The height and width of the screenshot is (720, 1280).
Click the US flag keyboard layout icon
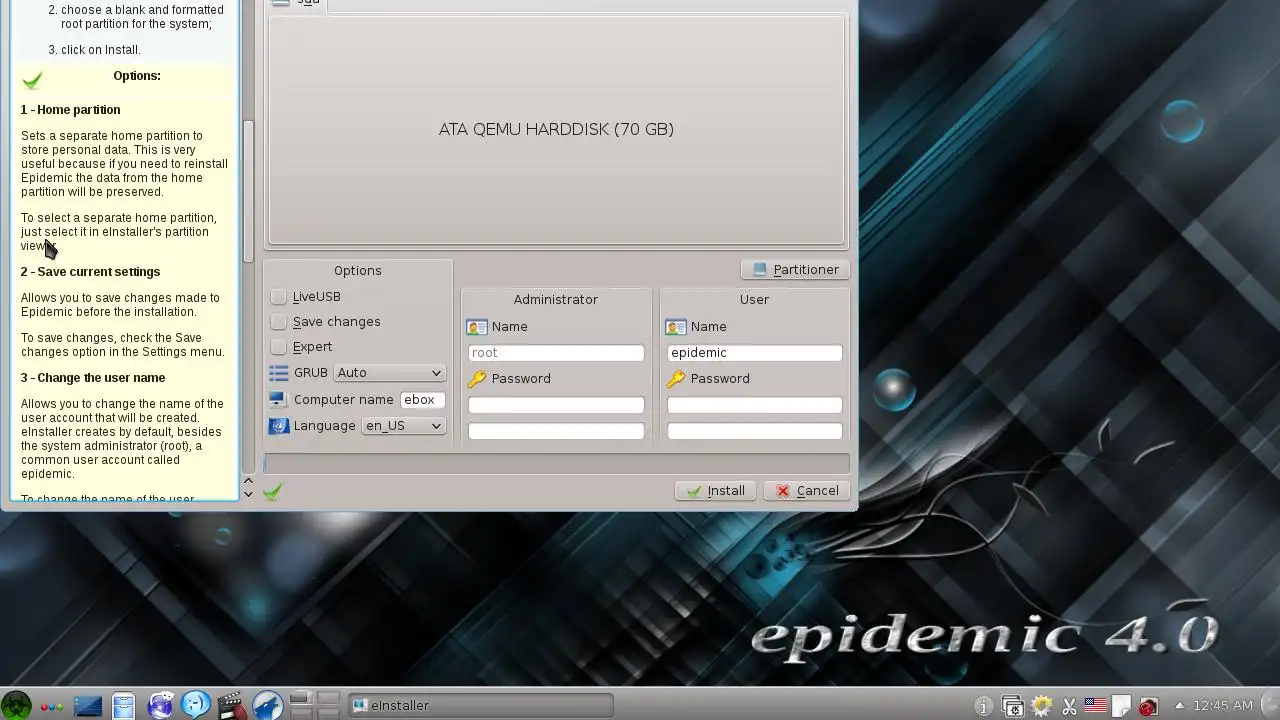(x=1095, y=705)
